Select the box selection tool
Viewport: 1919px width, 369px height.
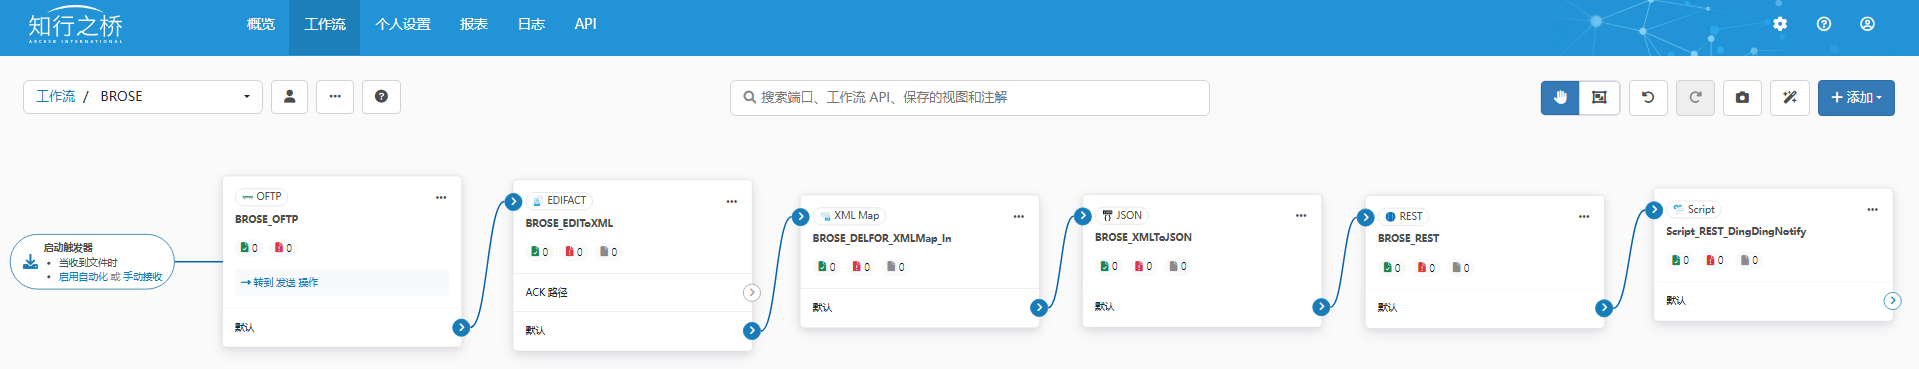1599,98
